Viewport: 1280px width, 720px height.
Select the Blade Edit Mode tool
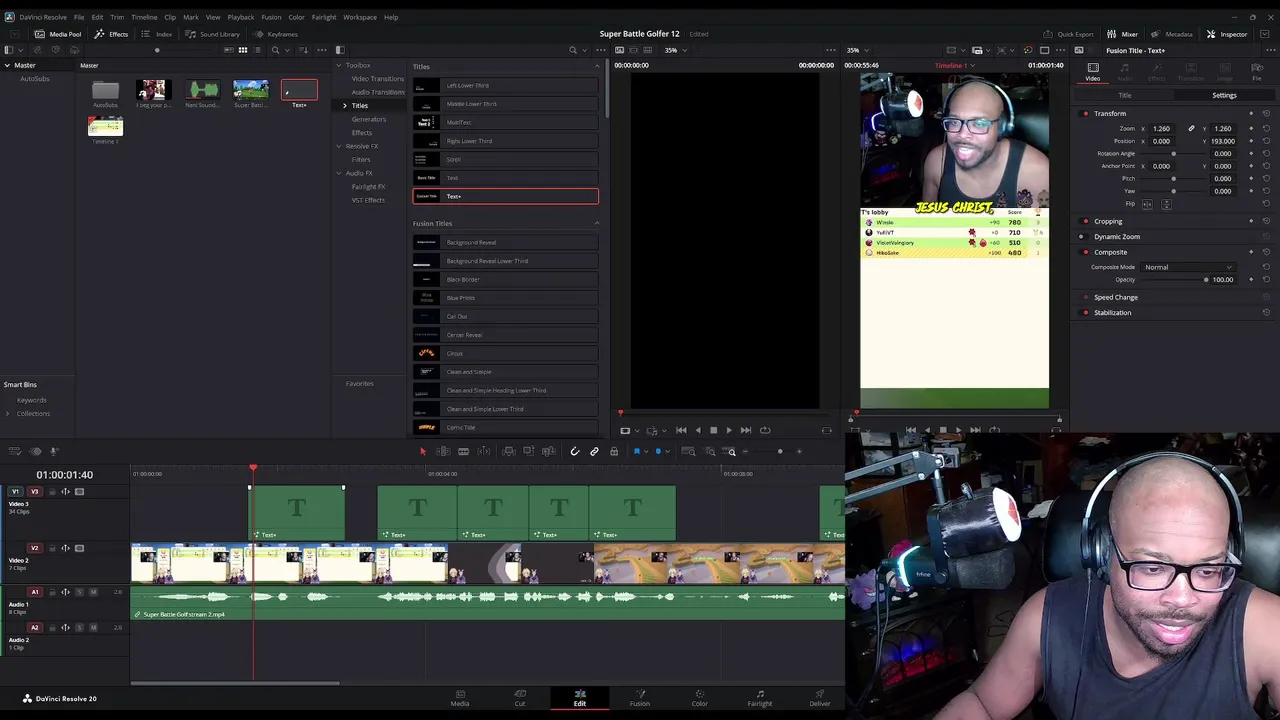[464, 452]
